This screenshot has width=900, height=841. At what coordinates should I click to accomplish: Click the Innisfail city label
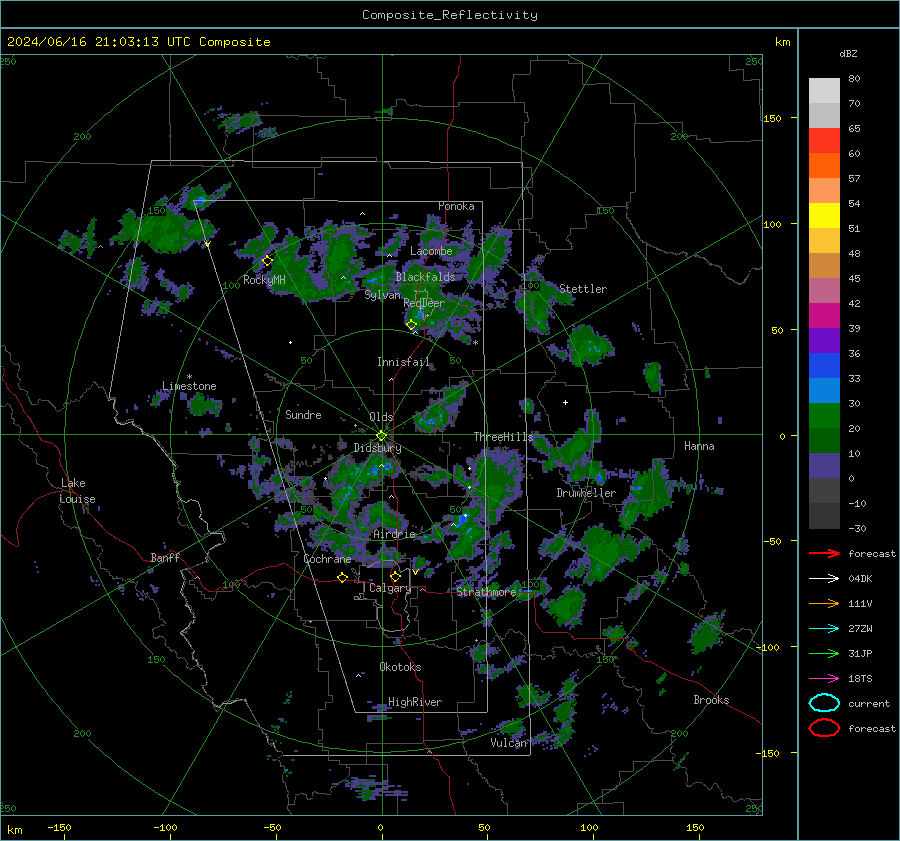[x=403, y=362]
